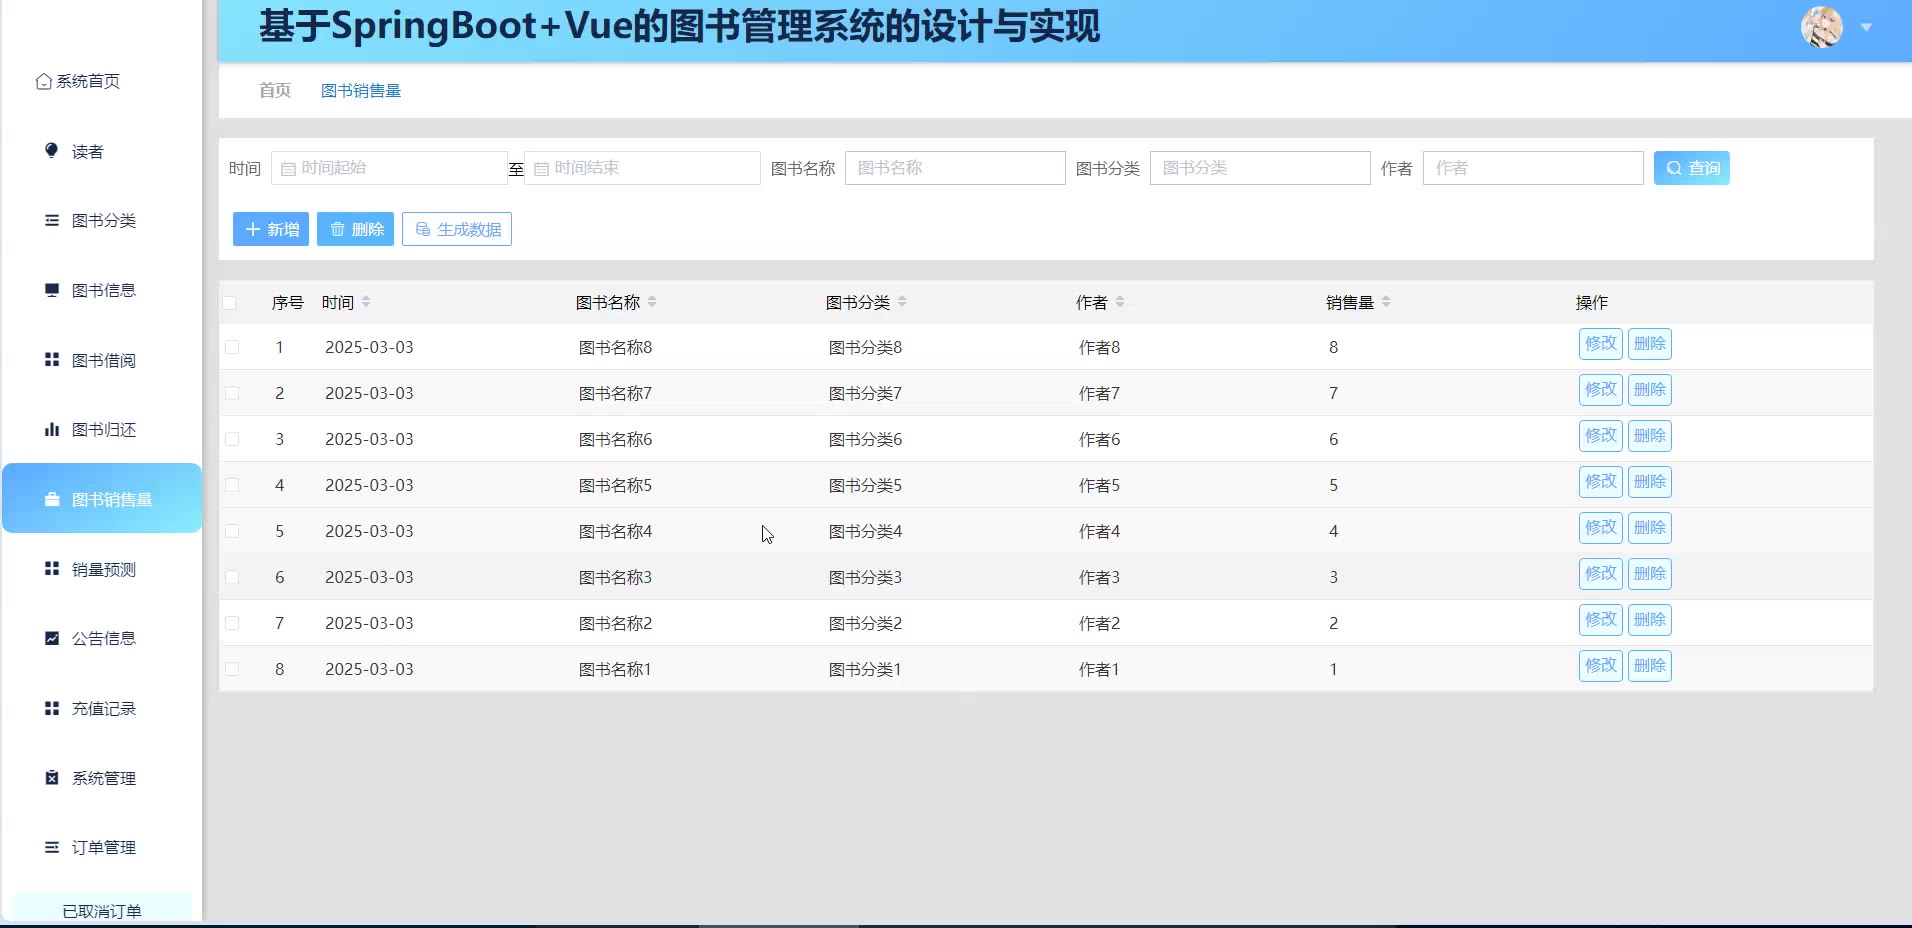Check the row checkbox for 图书名称4

232,531
